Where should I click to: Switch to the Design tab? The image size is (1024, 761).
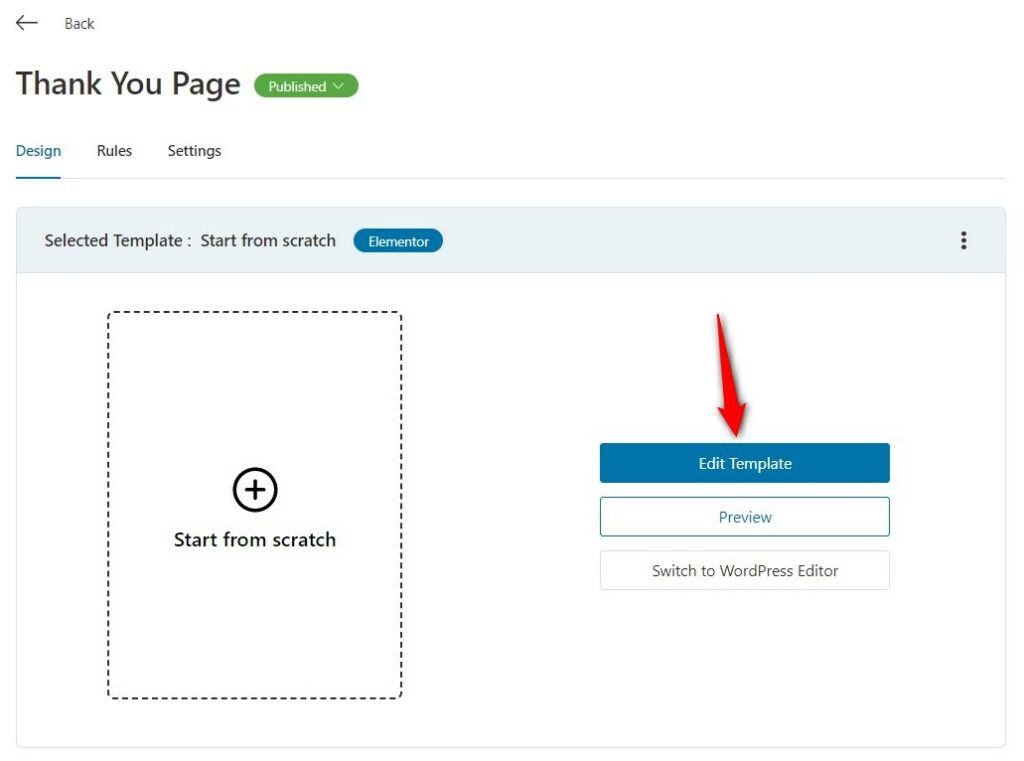tap(39, 151)
